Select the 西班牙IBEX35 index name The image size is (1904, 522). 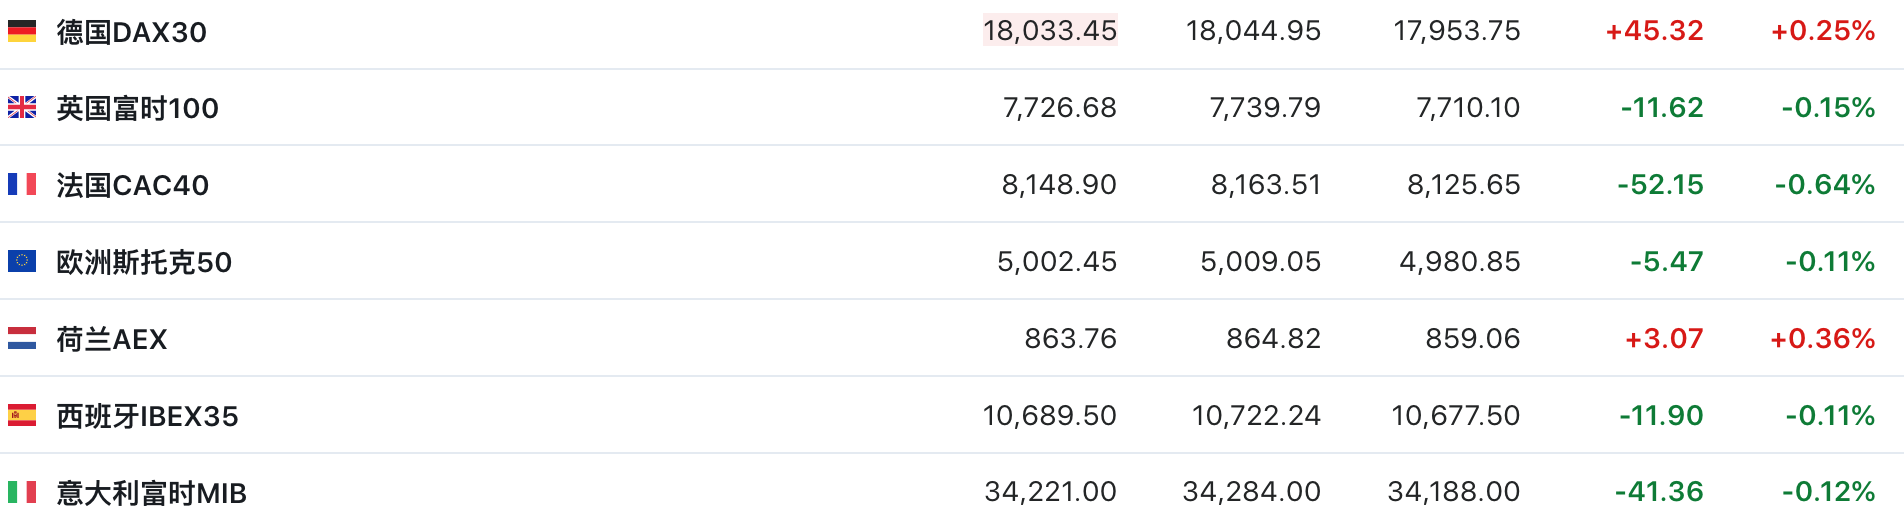click(x=148, y=417)
